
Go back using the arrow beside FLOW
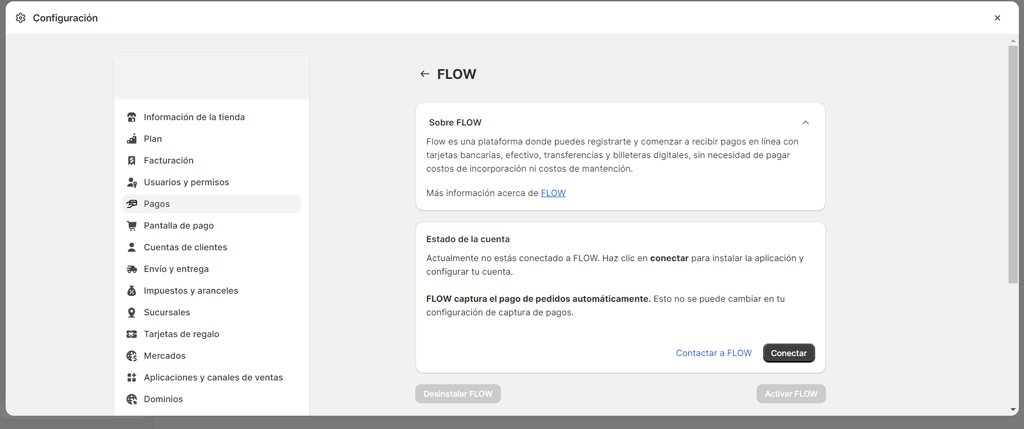point(424,74)
